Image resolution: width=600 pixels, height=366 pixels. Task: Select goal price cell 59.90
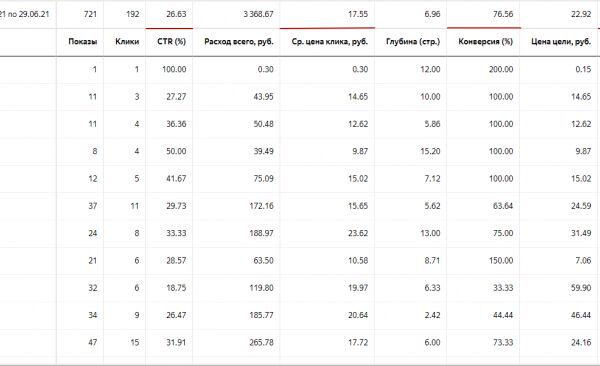click(581, 288)
